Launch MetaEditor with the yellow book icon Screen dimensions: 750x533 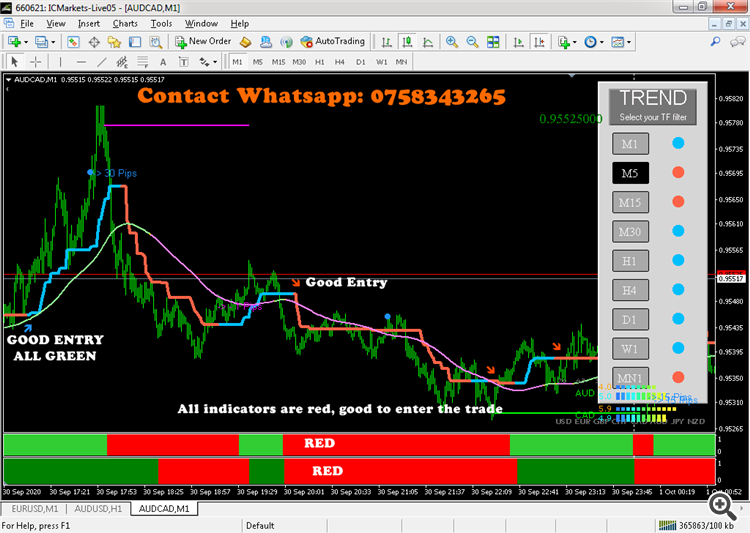245,42
